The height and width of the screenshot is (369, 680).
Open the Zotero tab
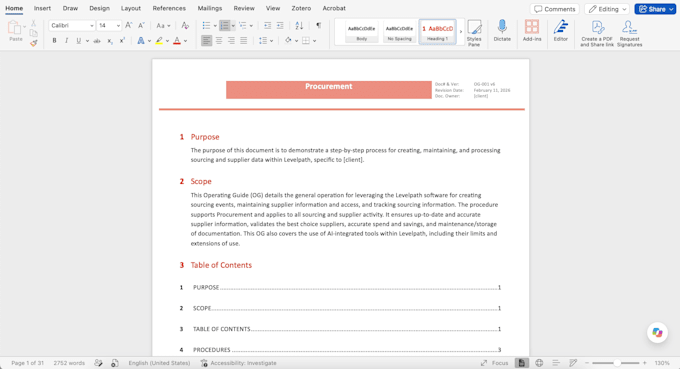pos(301,8)
